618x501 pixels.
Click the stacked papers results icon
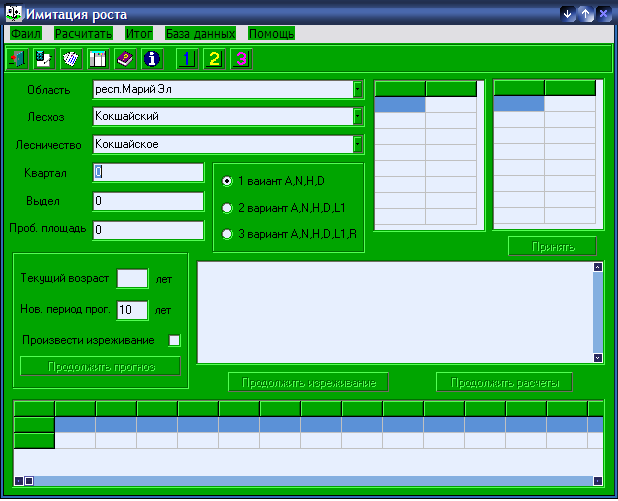(71, 59)
